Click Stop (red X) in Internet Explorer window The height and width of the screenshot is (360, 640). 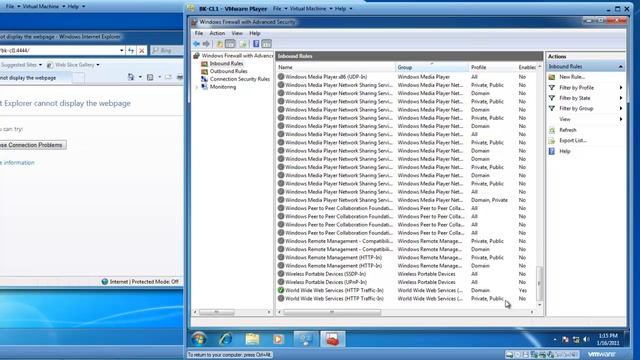(142, 50)
